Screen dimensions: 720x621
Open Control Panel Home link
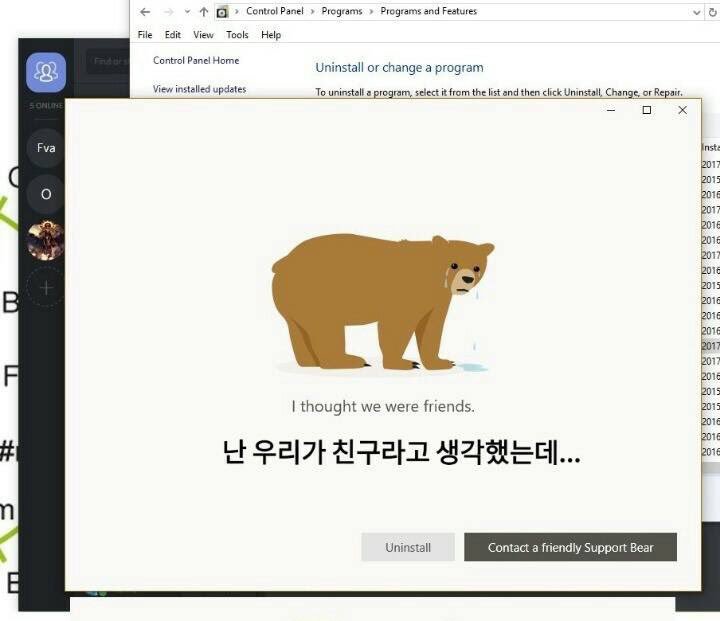196,61
